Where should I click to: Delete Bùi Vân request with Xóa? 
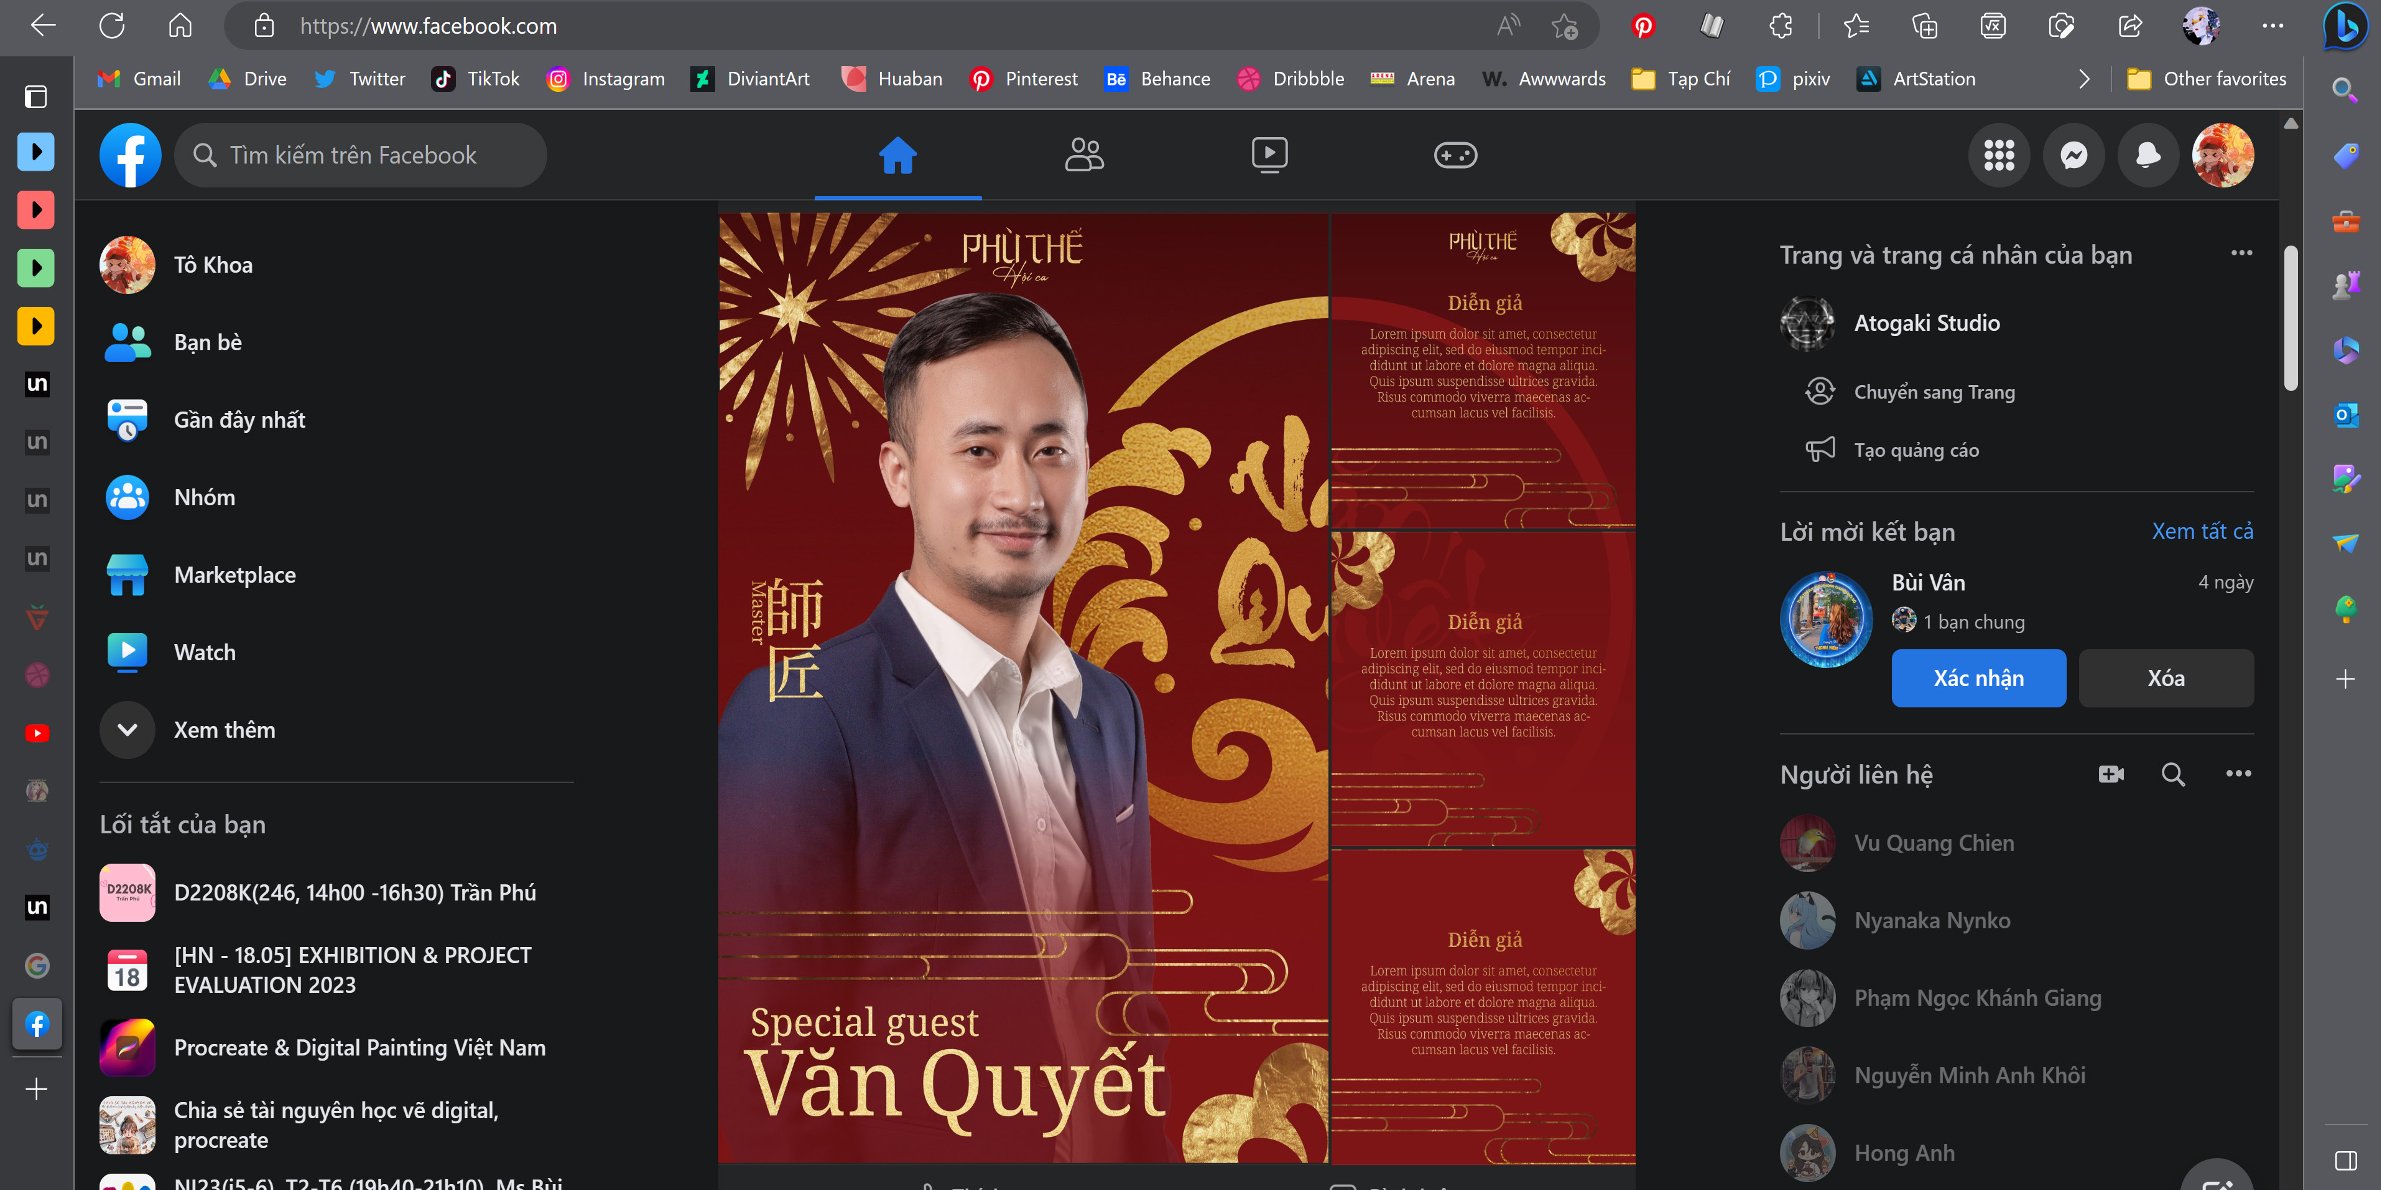2166,678
